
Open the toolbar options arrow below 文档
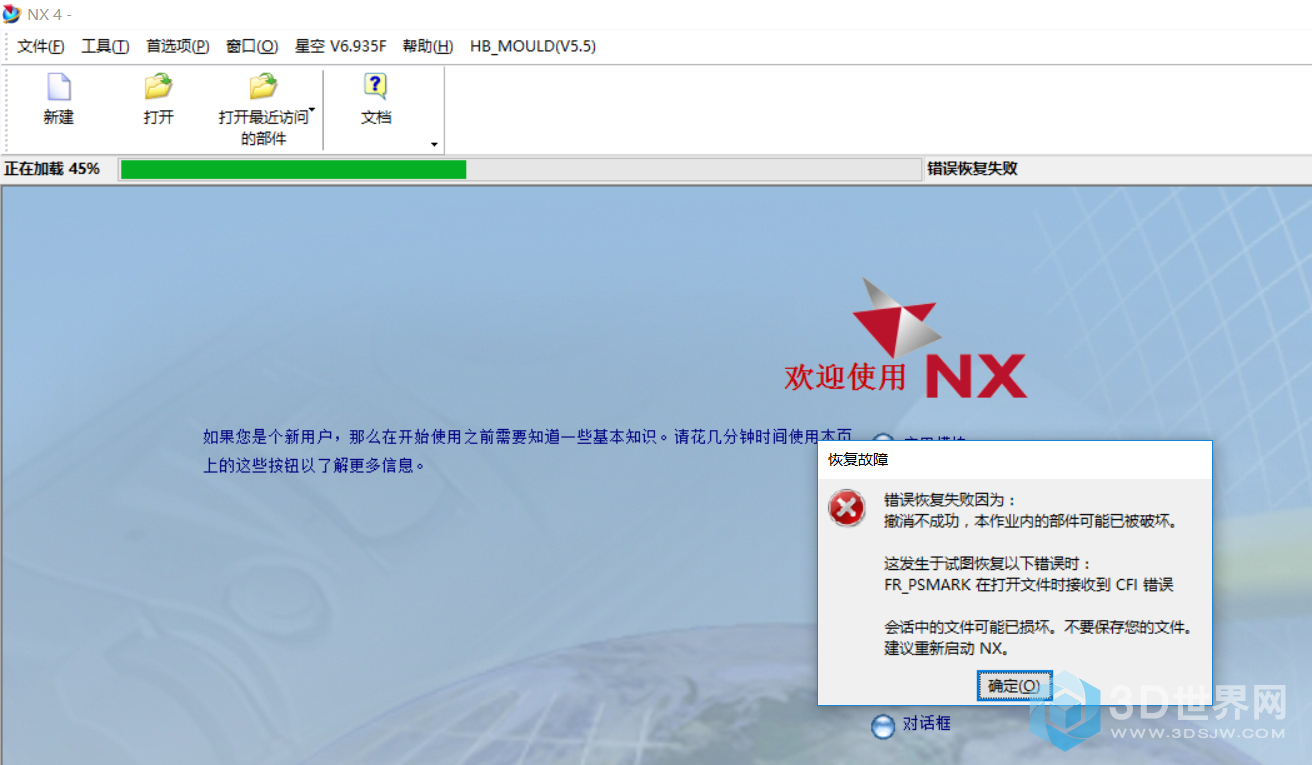(x=434, y=145)
